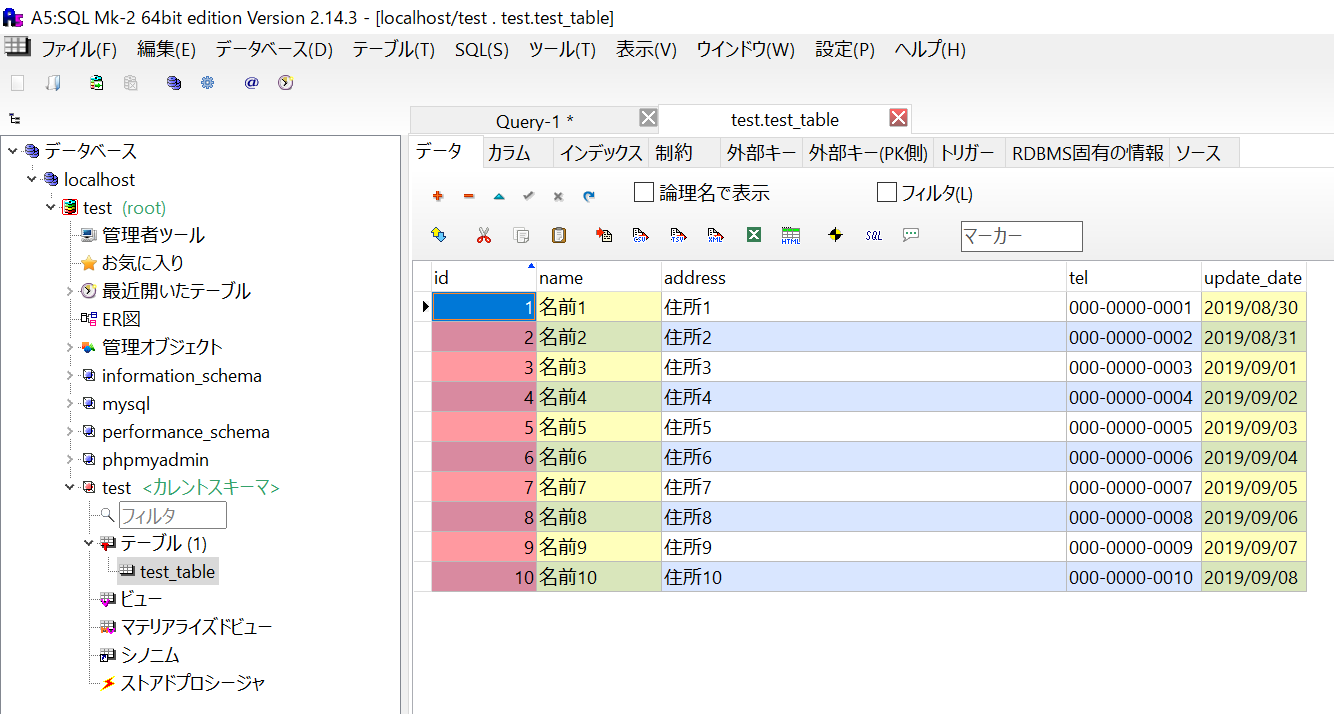The width and height of the screenshot is (1334, 714).
Task: Export the data to Excel
Action: click(x=752, y=235)
